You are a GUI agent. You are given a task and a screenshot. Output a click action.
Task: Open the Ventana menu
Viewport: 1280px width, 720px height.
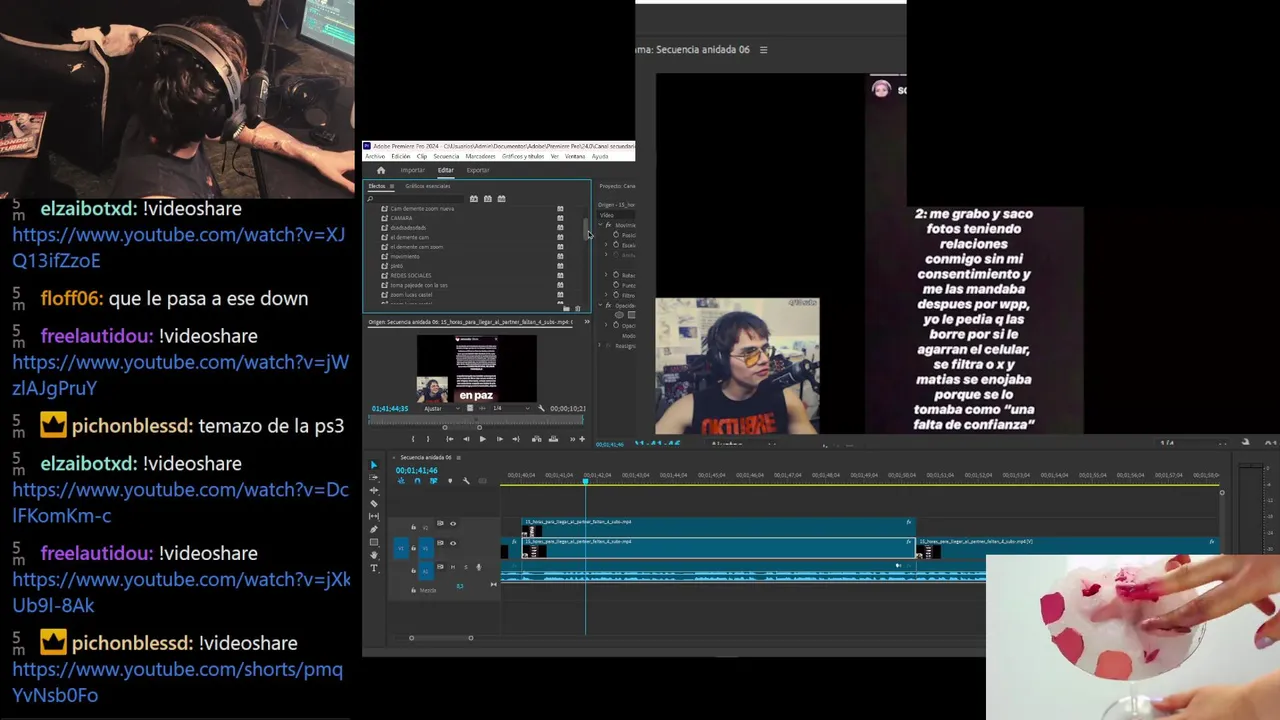pos(575,156)
